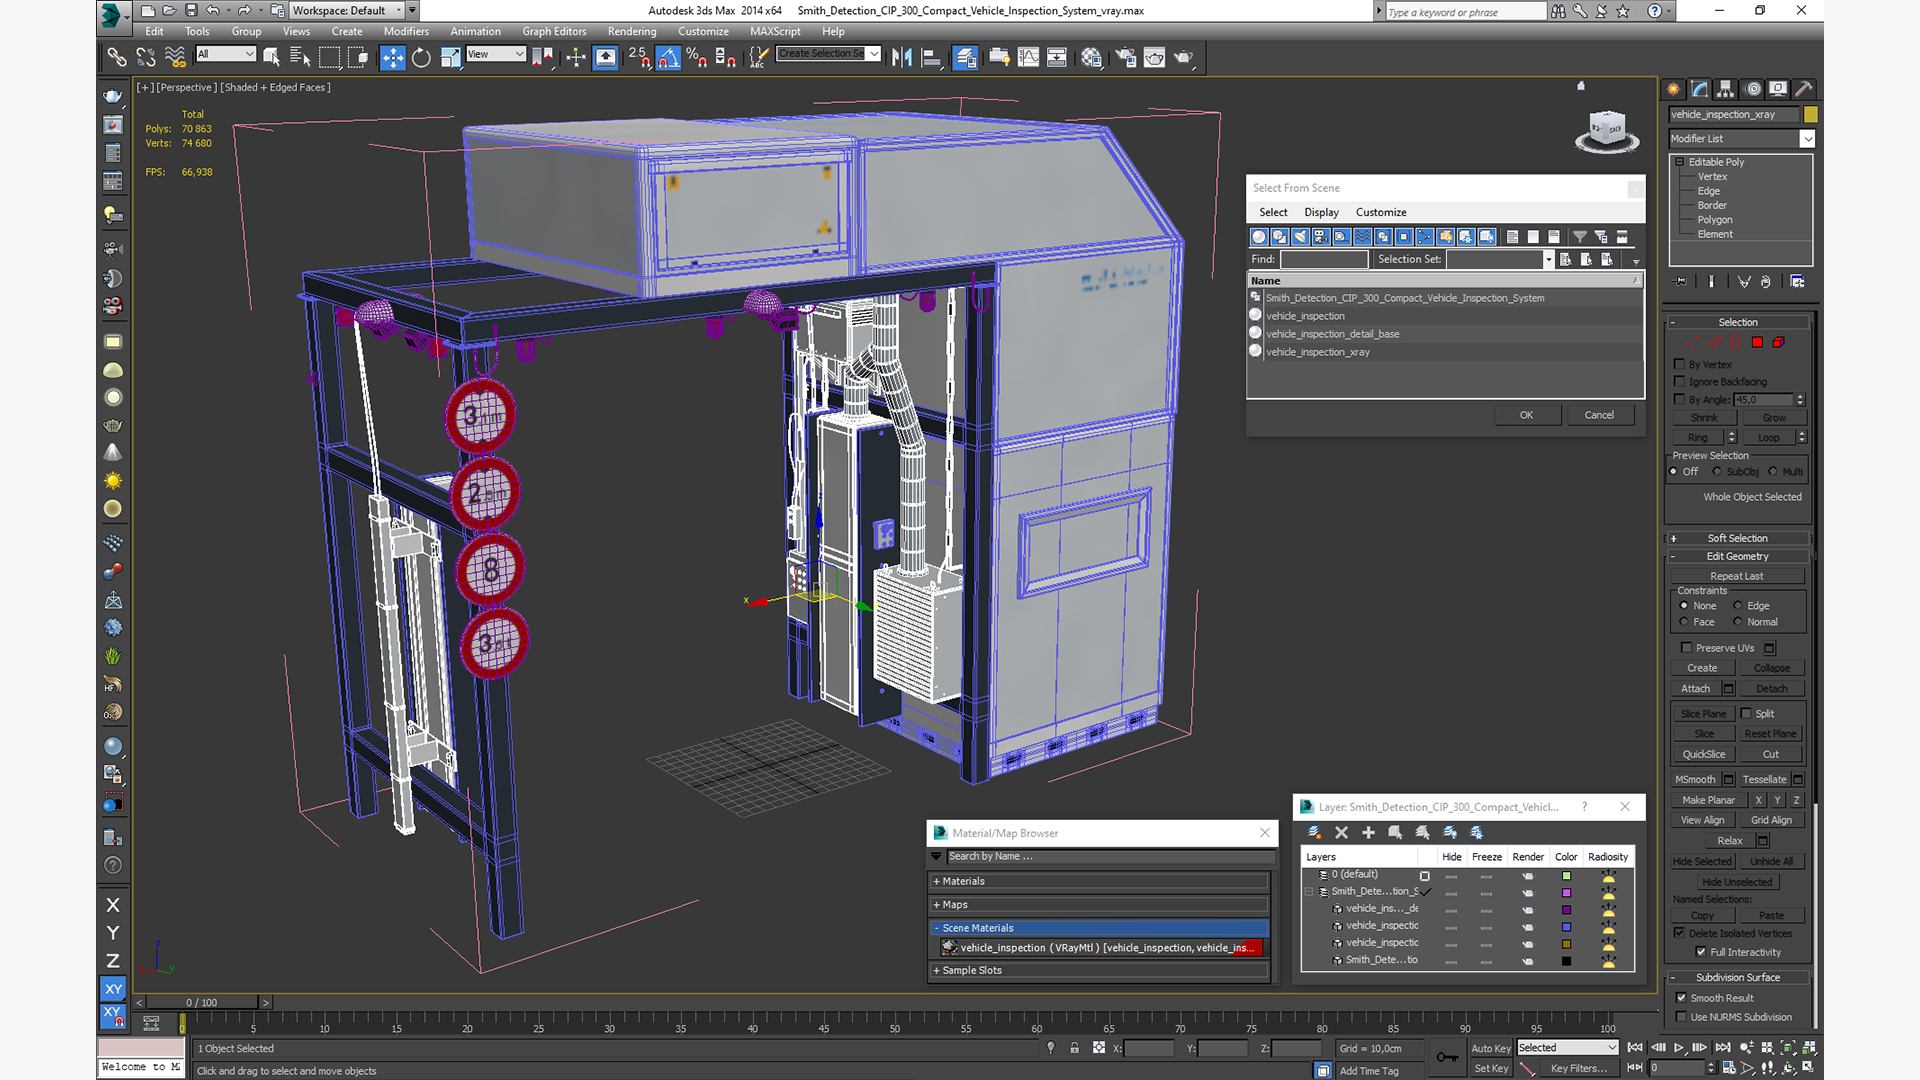Screen dimensions: 1920x1080
Task: Collapse Smith_Dete layer tree node
Action: pos(1309,891)
